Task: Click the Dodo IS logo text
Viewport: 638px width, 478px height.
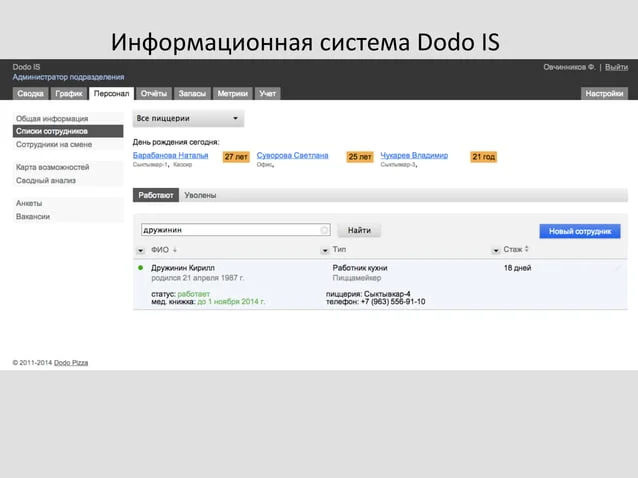Action: (26, 67)
